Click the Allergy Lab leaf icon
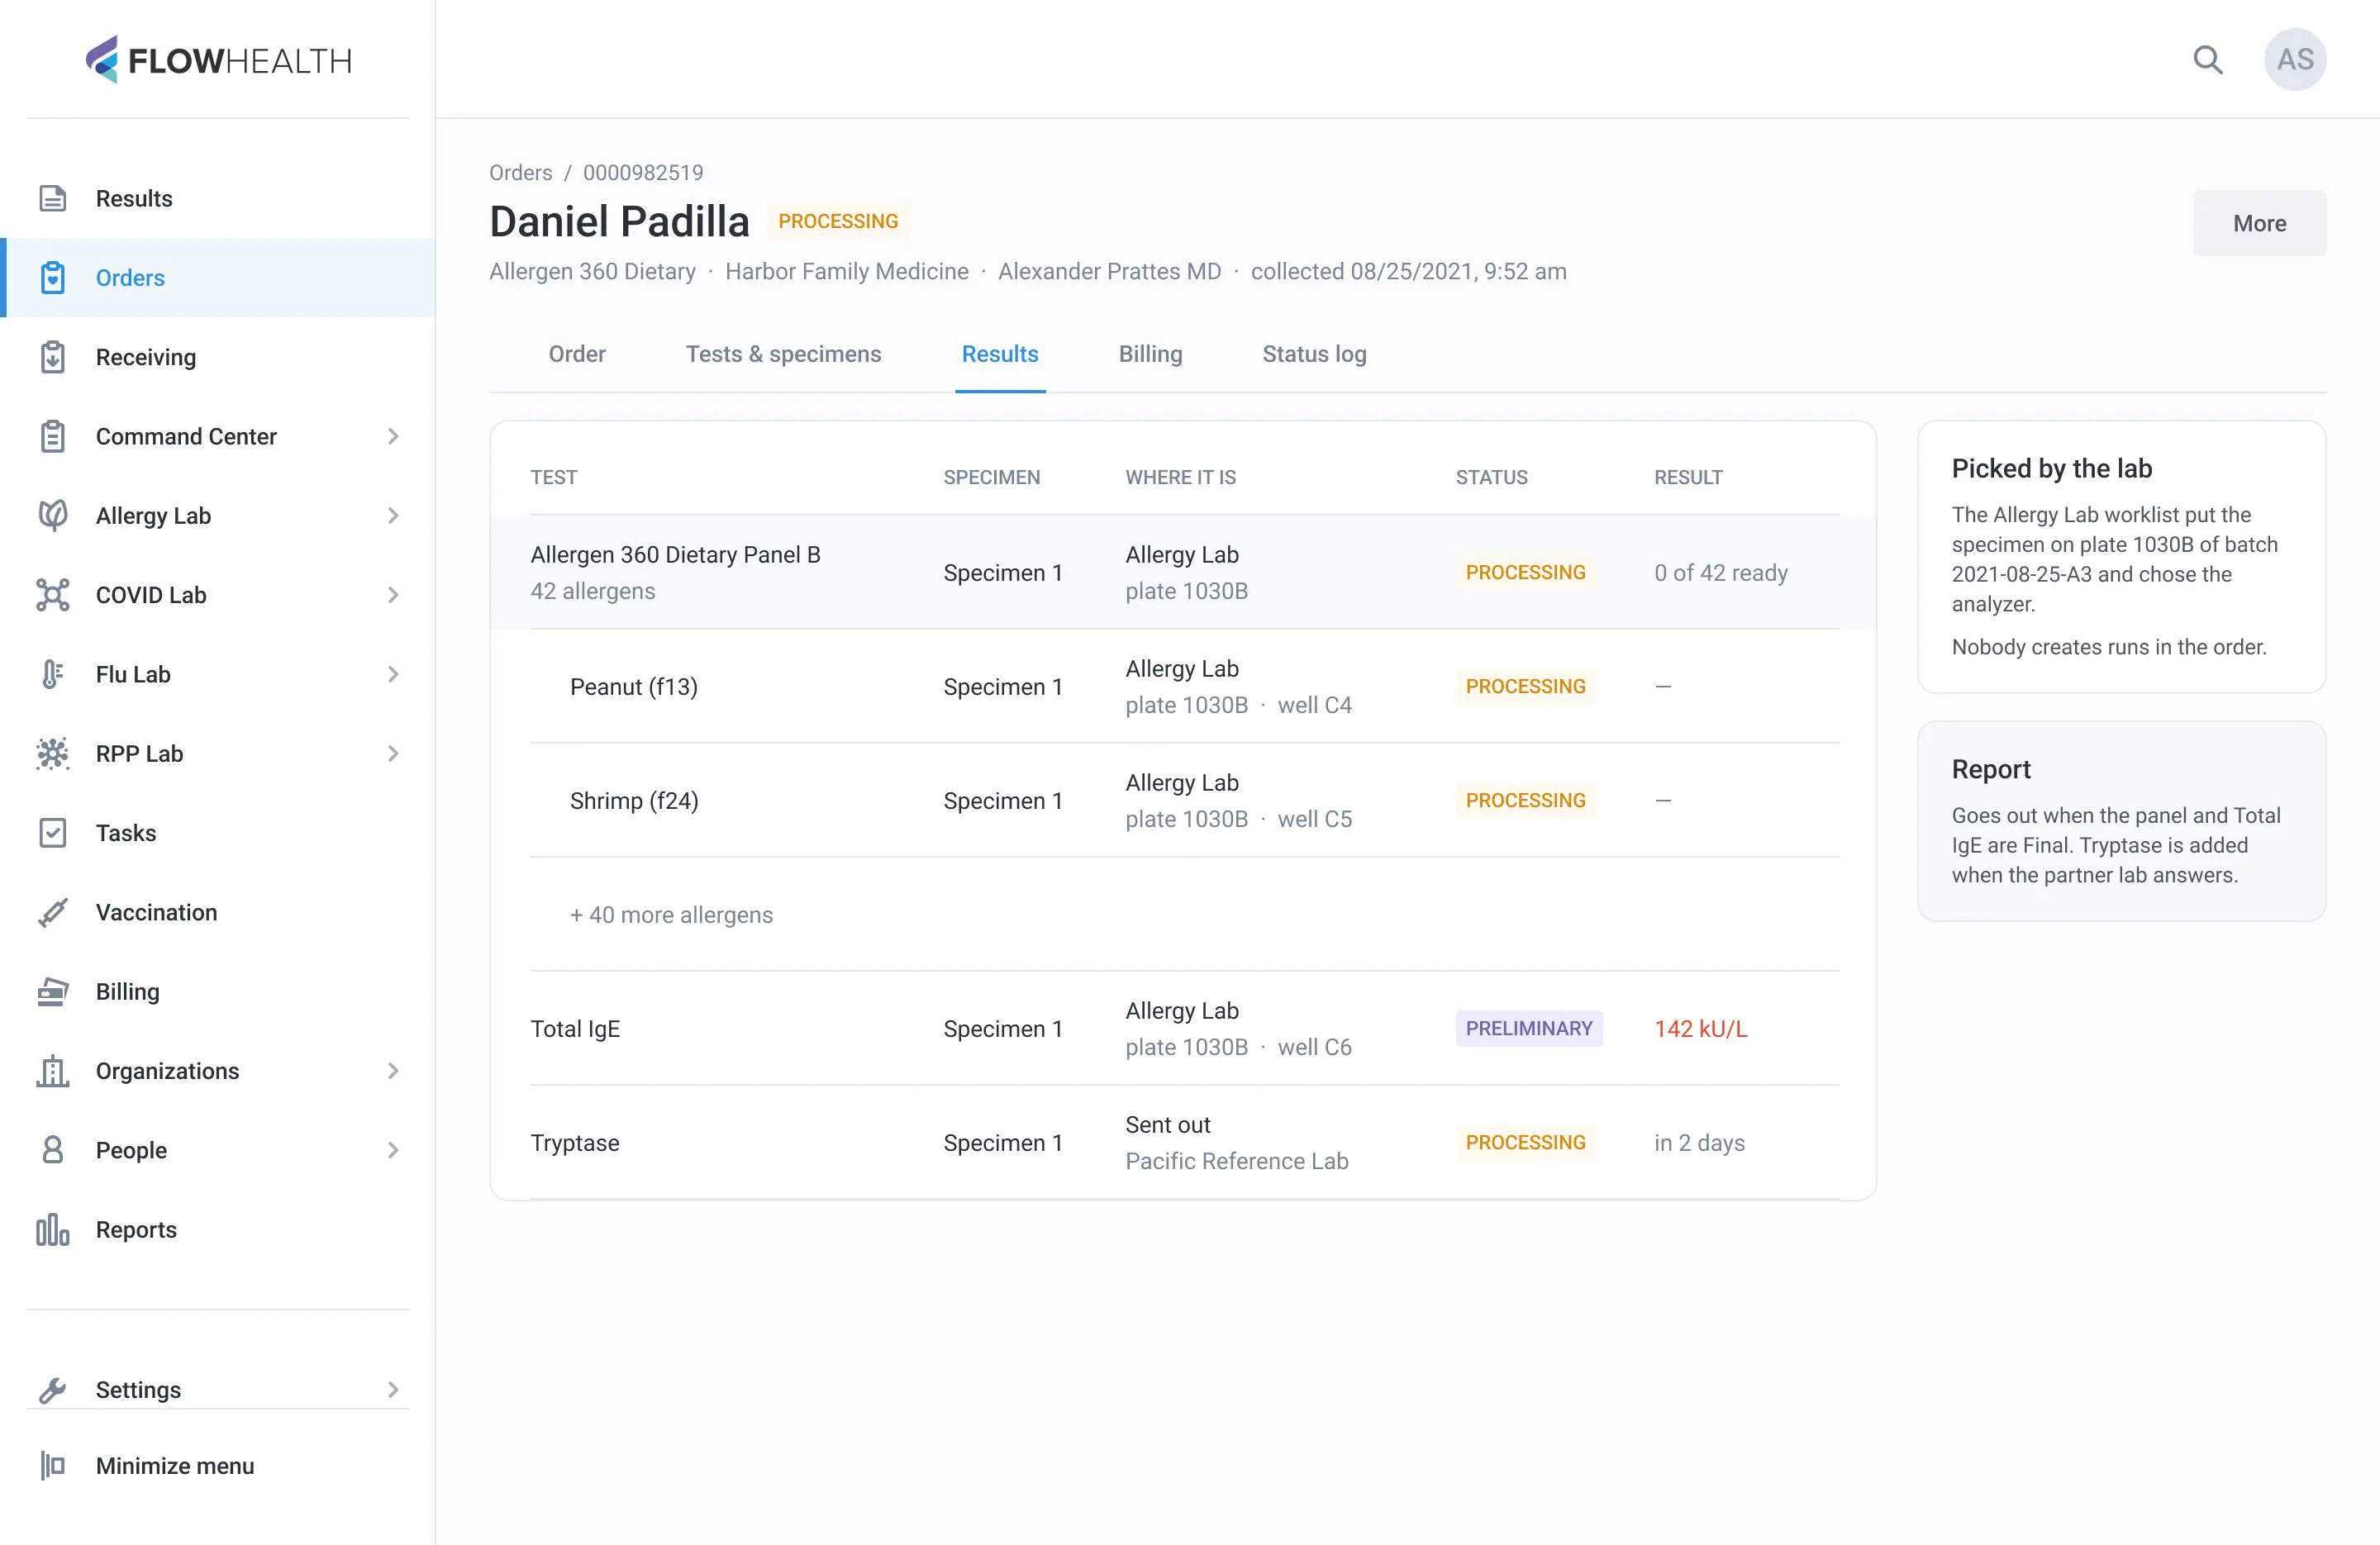 (53, 515)
